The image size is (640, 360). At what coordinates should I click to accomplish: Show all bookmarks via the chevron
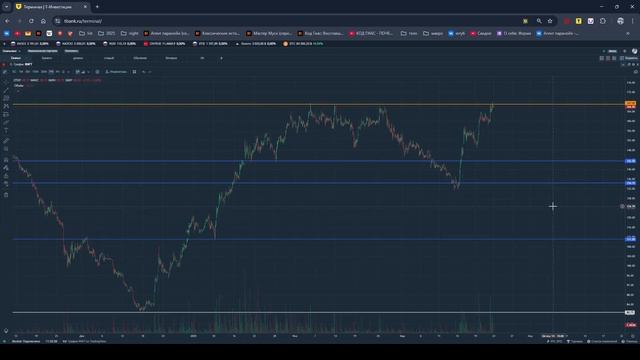pyautogui.click(x=627, y=33)
